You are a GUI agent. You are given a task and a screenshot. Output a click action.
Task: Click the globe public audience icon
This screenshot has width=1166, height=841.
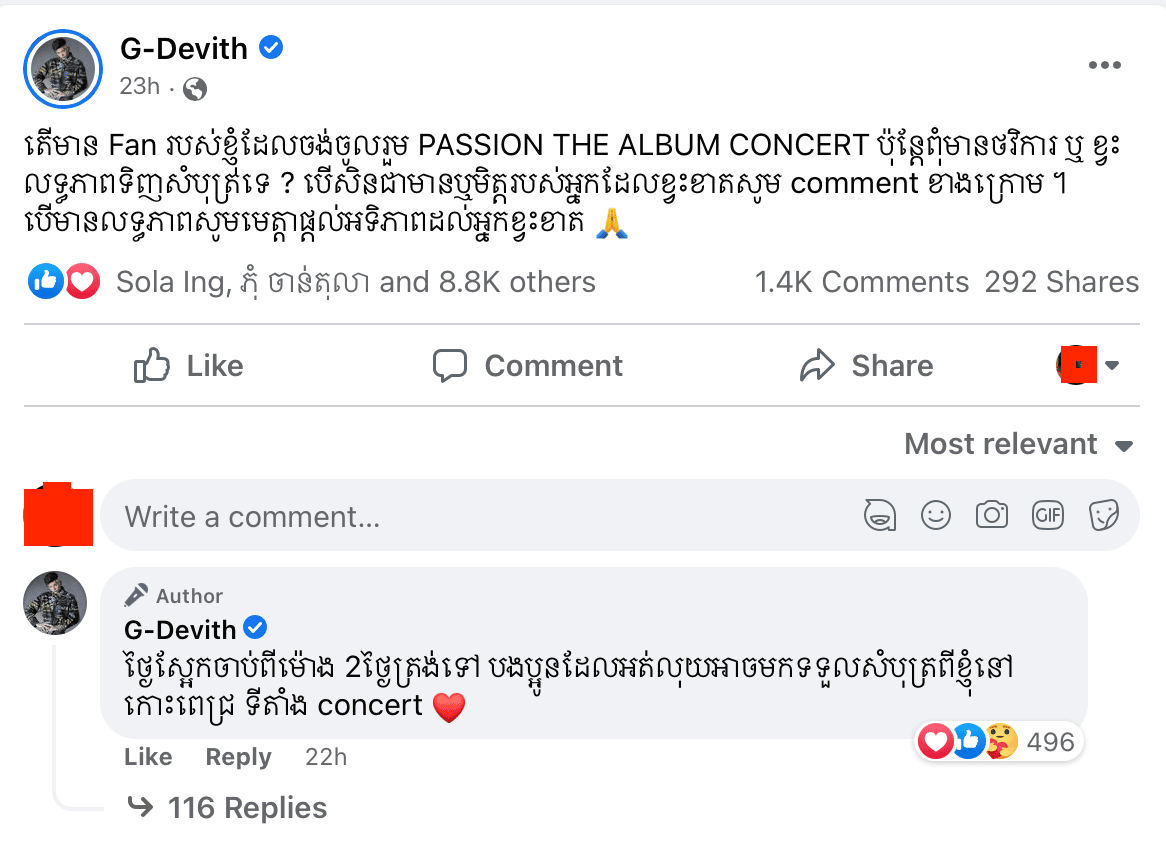click(x=196, y=89)
